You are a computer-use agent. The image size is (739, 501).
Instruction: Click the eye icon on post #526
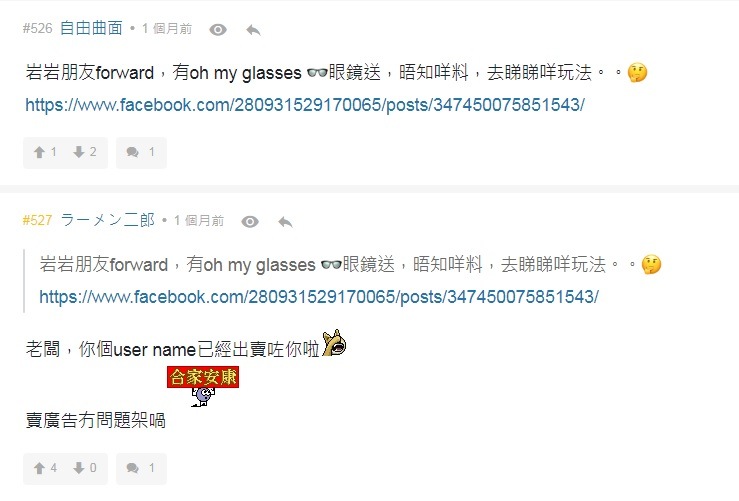[218, 30]
